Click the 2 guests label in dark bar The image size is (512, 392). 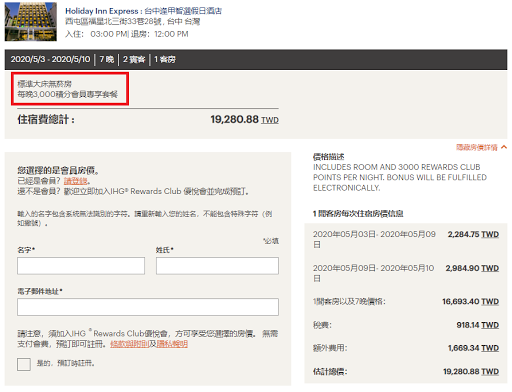[134, 59]
